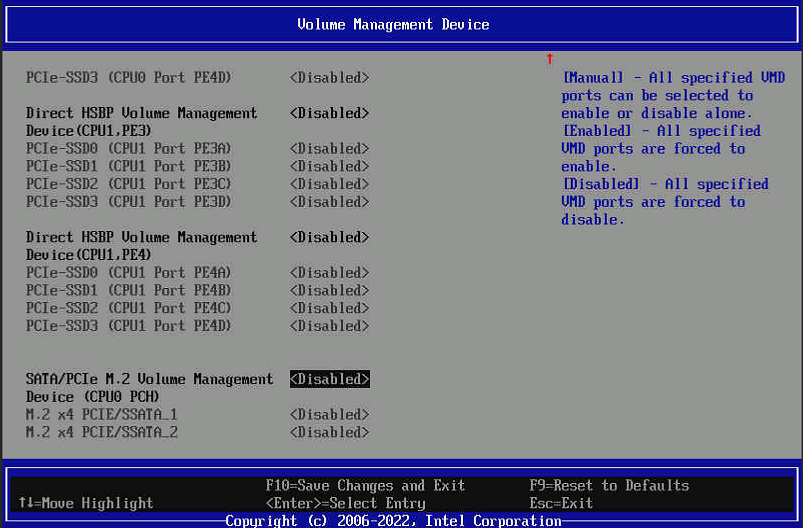Screen dimensions: 803x528
Task: Click PCIe-SSD2 (CPU1 Port PE4C) label
Action: click(x=129, y=308)
